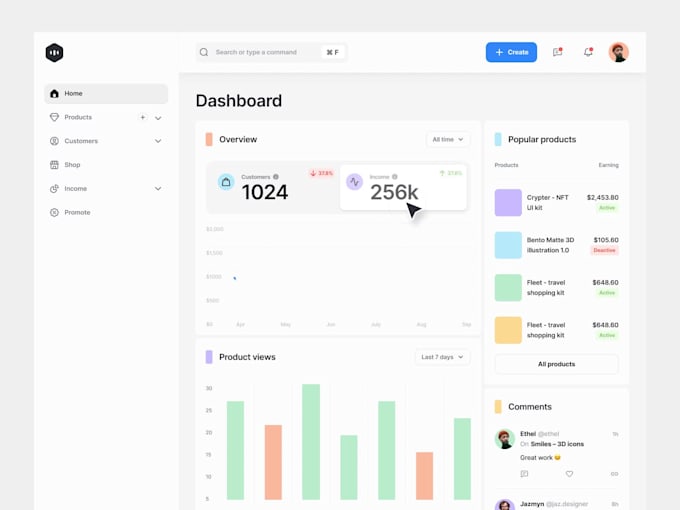680x510 pixels.
Task: Click the purple Crypter product thumbnail
Action: 508,203
